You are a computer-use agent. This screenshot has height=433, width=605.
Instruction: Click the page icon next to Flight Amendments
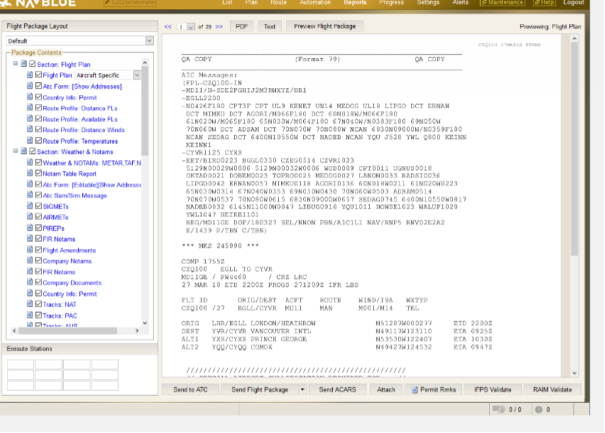click(30, 250)
